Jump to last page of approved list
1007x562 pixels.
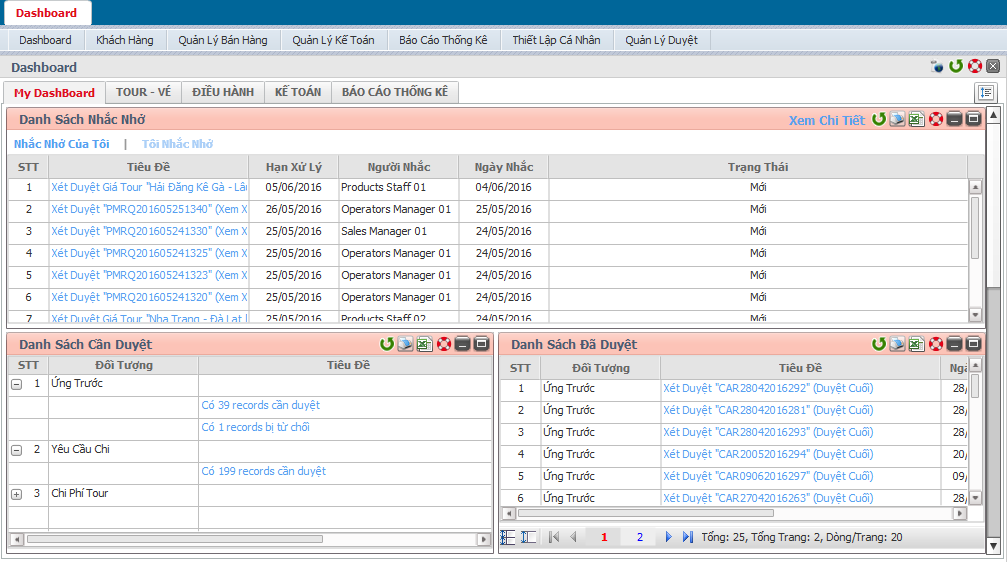pos(688,537)
